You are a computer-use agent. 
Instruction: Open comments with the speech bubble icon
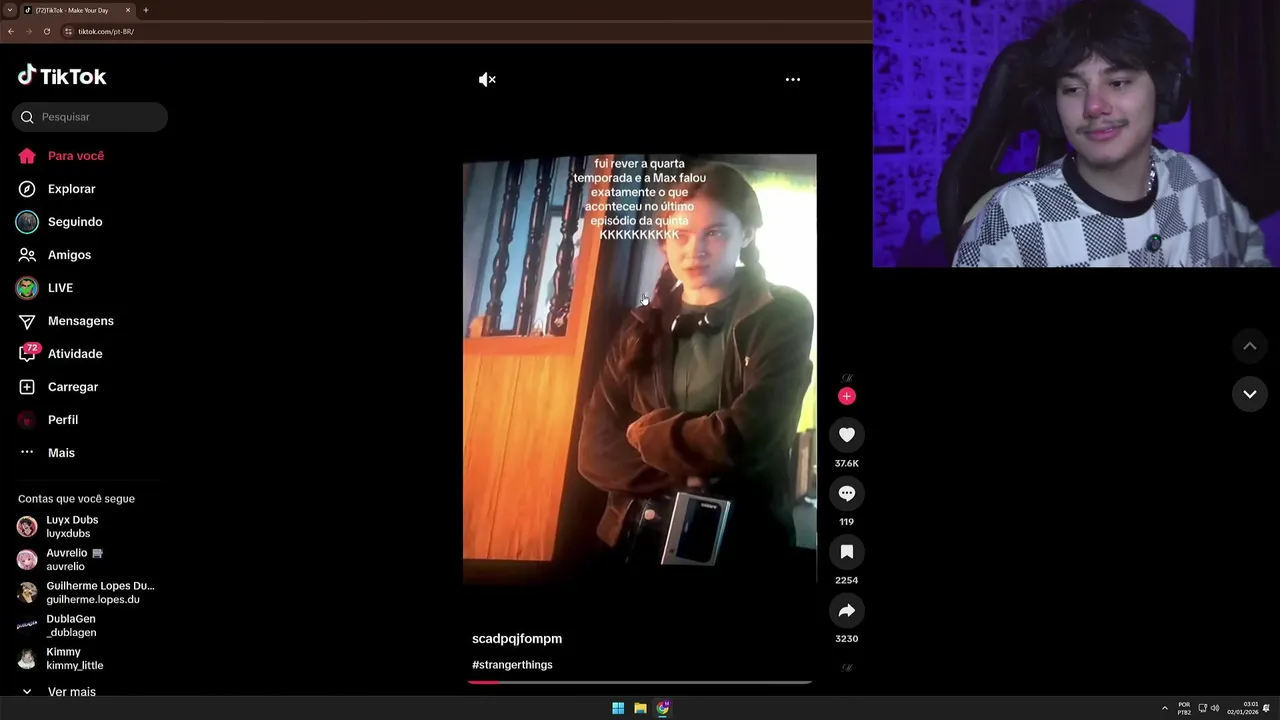pyautogui.click(x=847, y=493)
